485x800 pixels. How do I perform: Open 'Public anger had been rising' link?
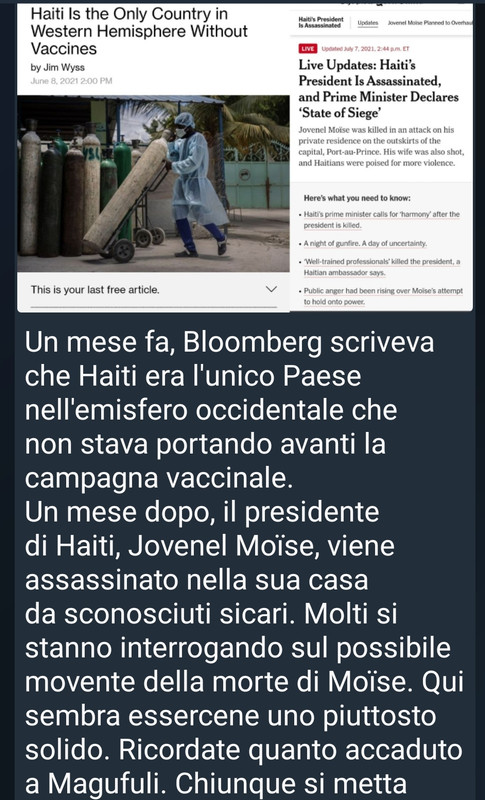[x=383, y=296]
